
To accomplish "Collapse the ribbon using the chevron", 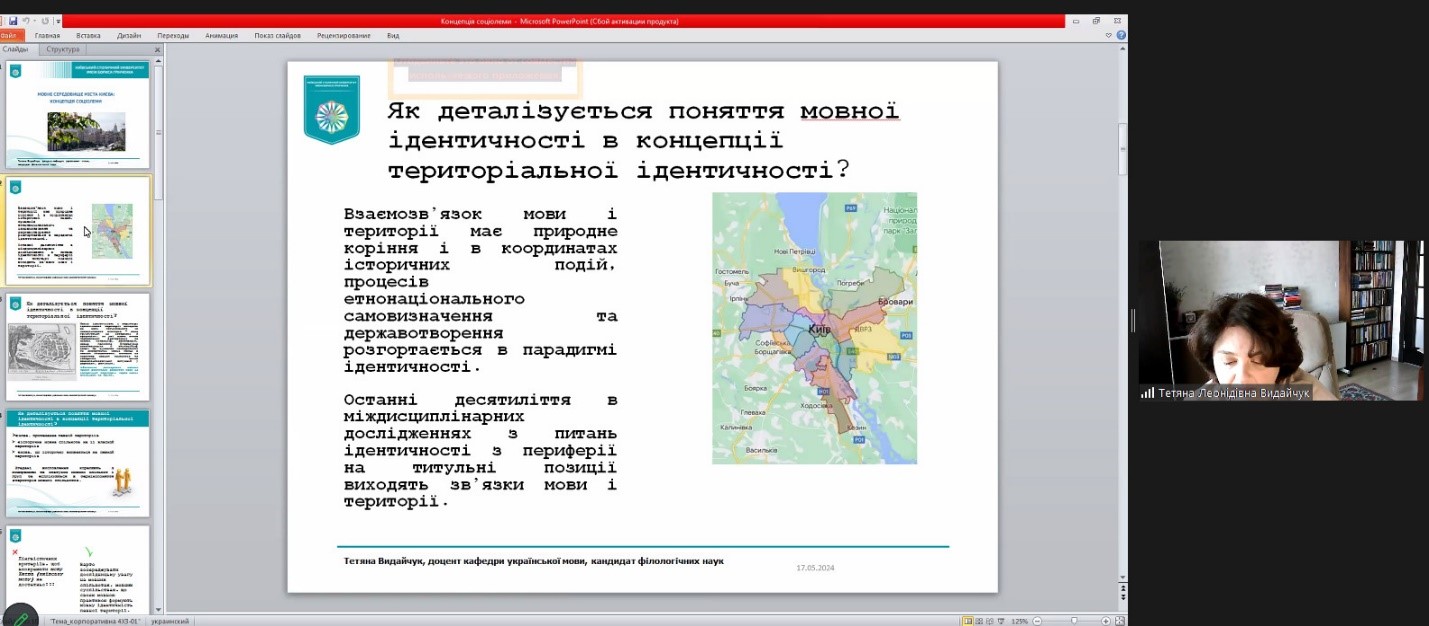I will tap(1108, 35).
